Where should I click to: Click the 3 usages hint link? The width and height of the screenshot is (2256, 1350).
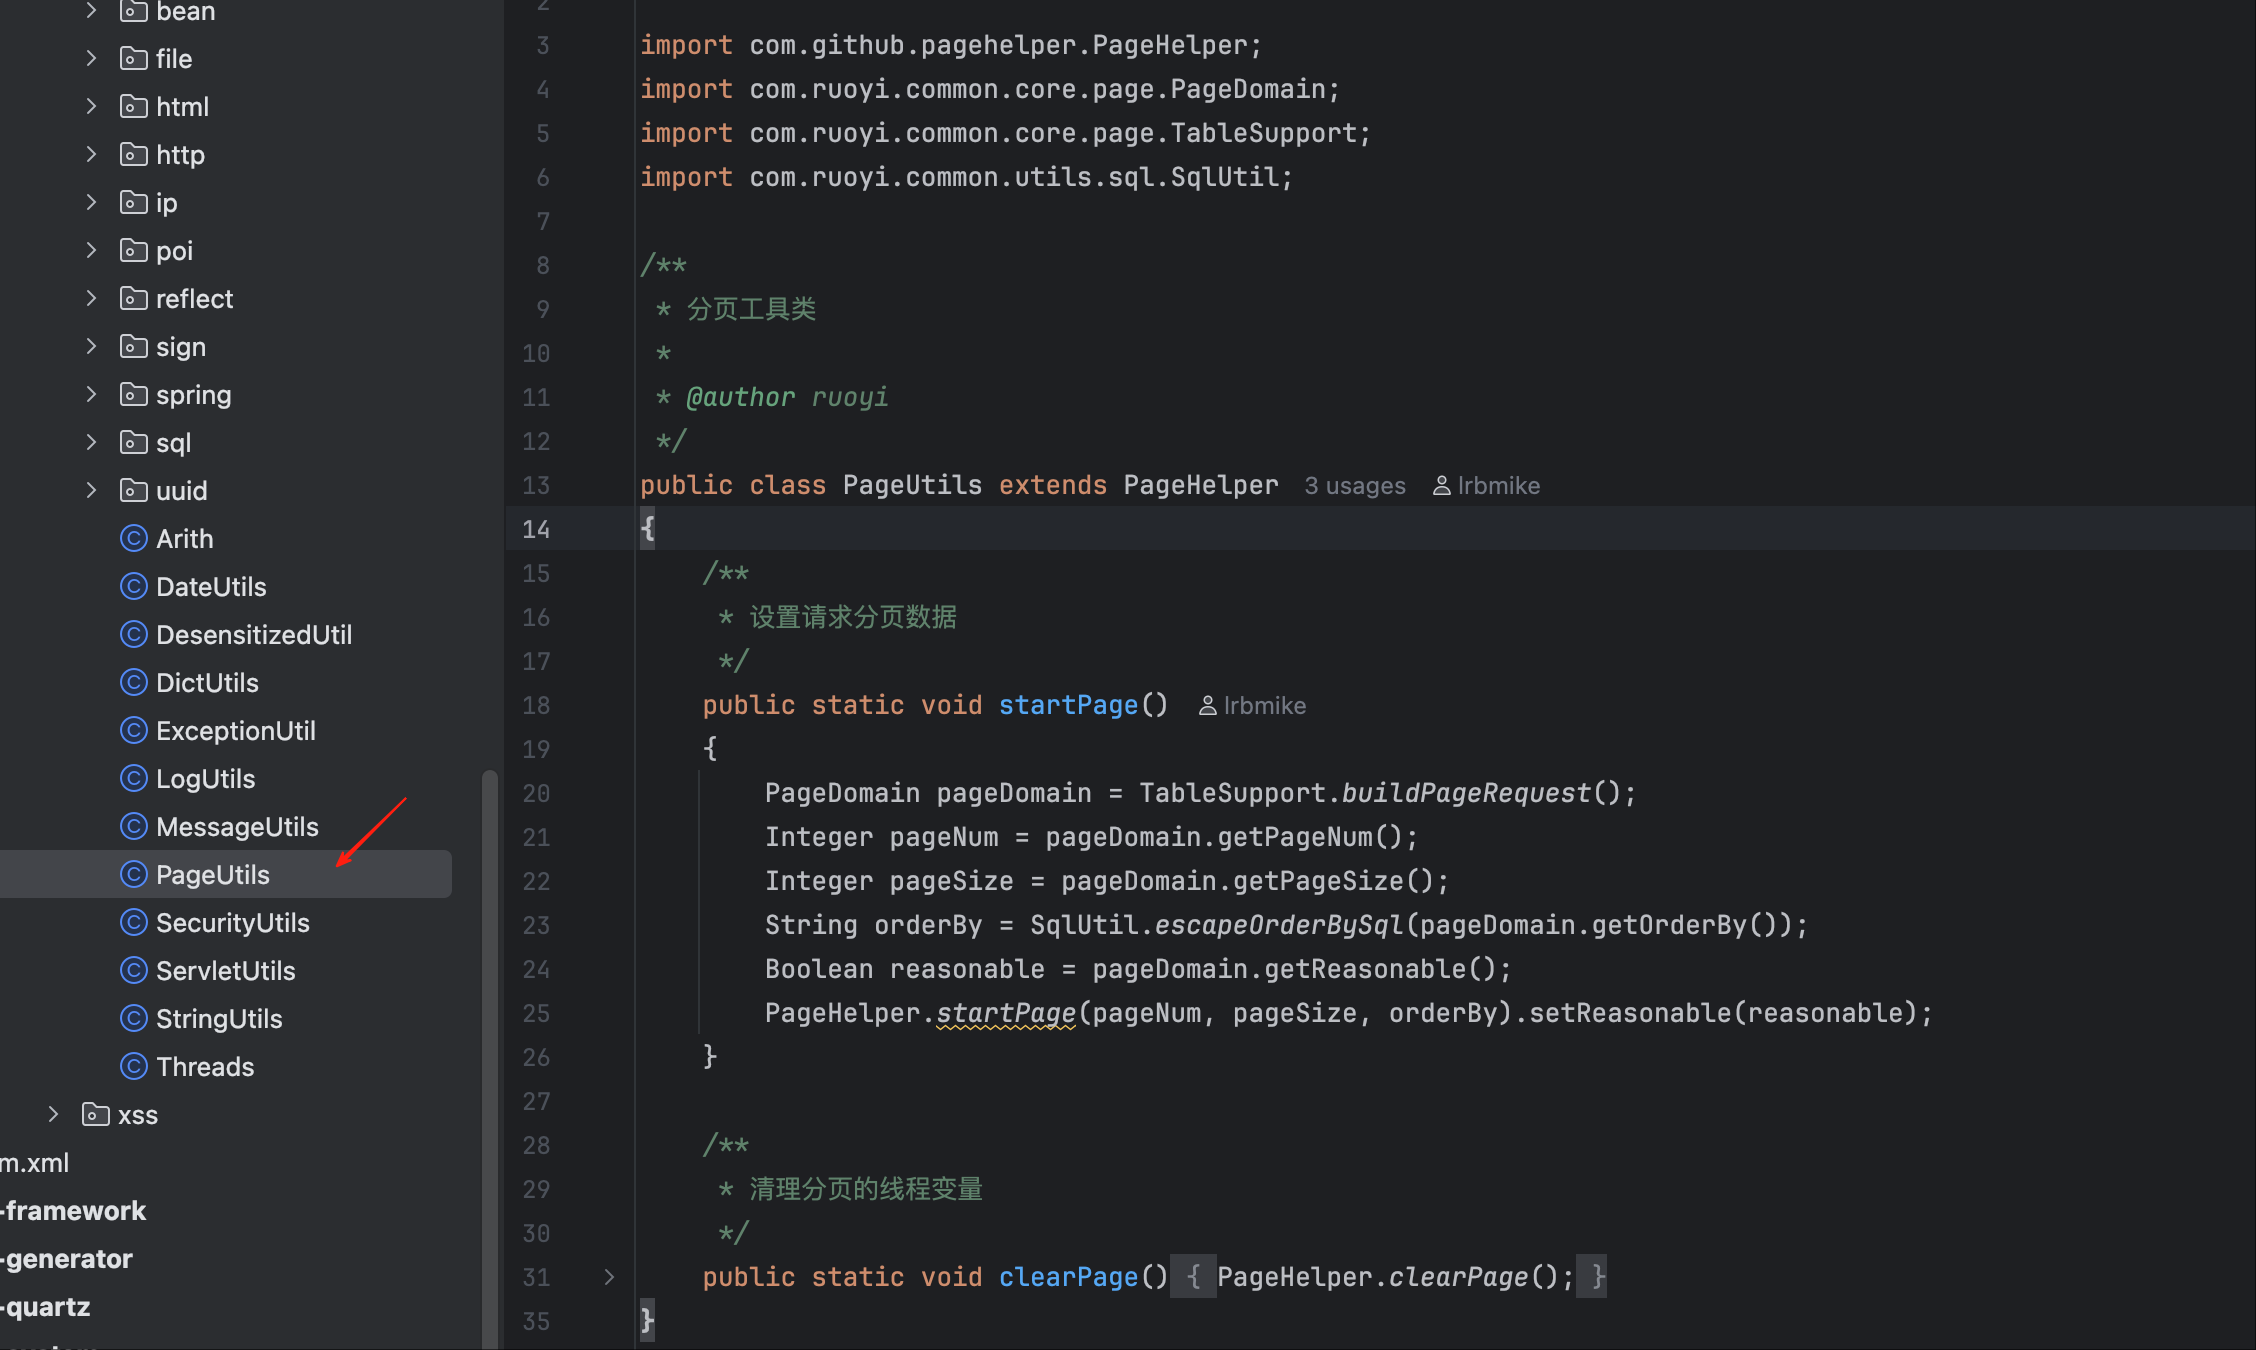tap(1354, 486)
